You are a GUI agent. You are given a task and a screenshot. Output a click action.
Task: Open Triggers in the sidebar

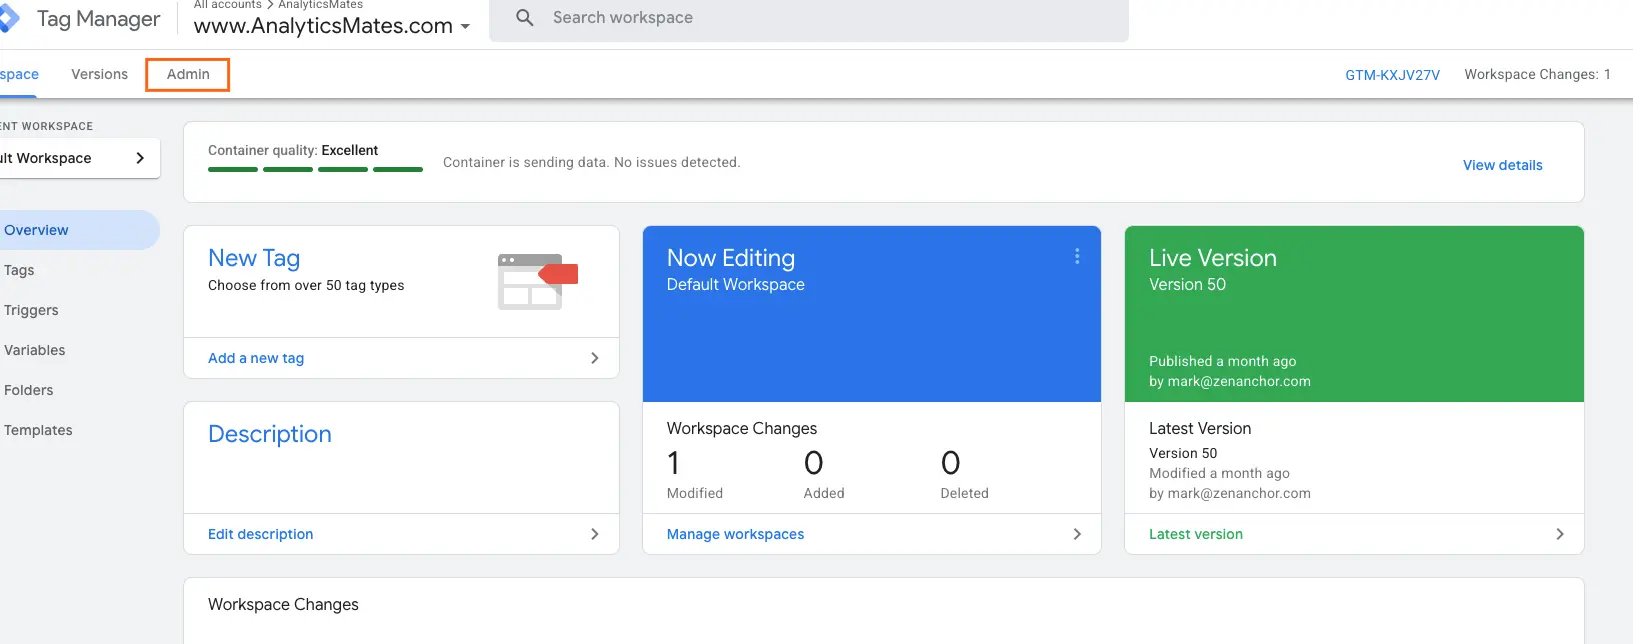click(x=31, y=310)
